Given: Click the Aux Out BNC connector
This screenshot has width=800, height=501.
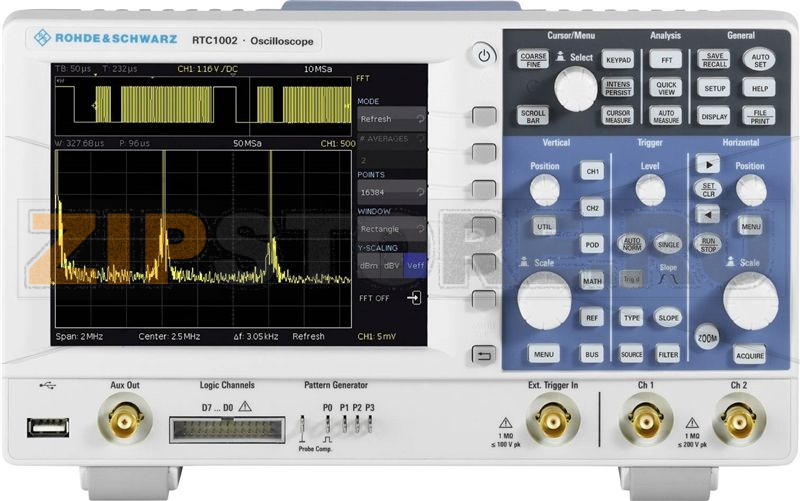Looking at the screenshot, I should pyautogui.click(x=124, y=421).
